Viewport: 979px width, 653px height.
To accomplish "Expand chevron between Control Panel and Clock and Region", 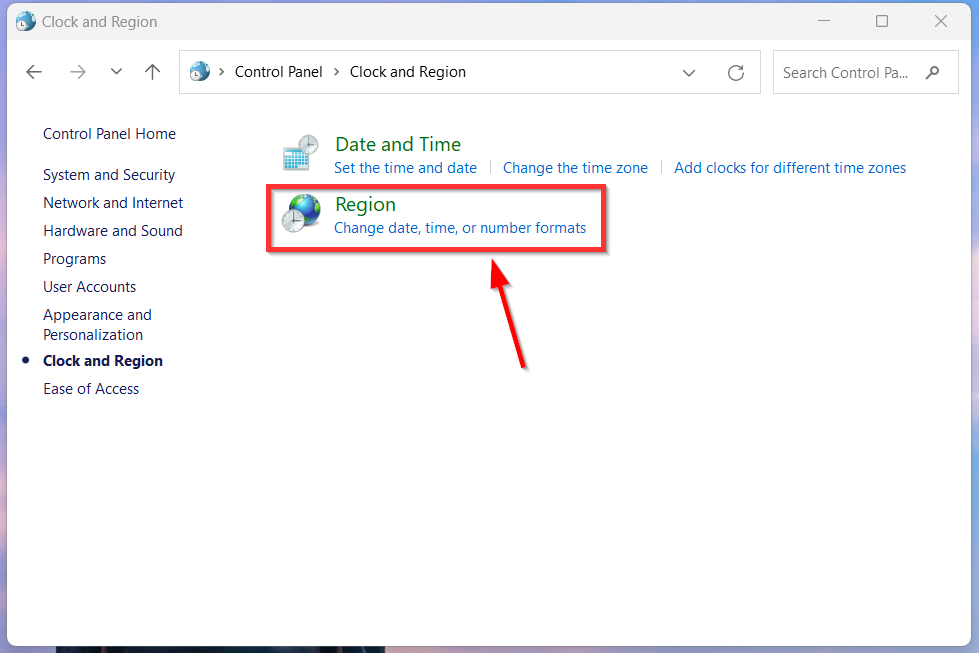I will pyautogui.click(x=337, y=72).
